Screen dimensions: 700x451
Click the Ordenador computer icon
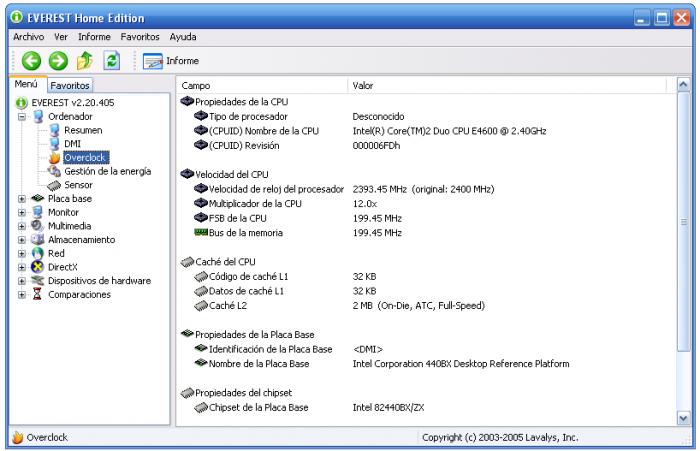pyautogui.click(x=38, y=117)
